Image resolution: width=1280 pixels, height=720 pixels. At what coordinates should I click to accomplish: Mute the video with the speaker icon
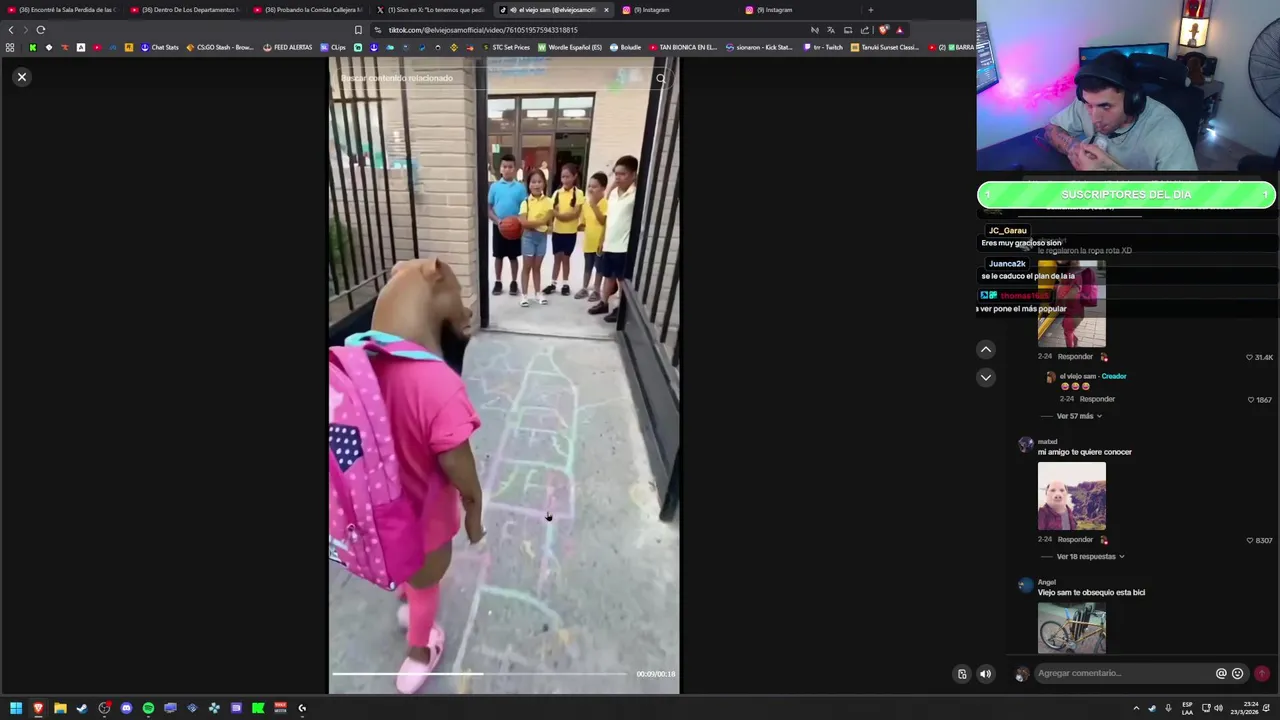pyautogui.click(x=985, y=674)
